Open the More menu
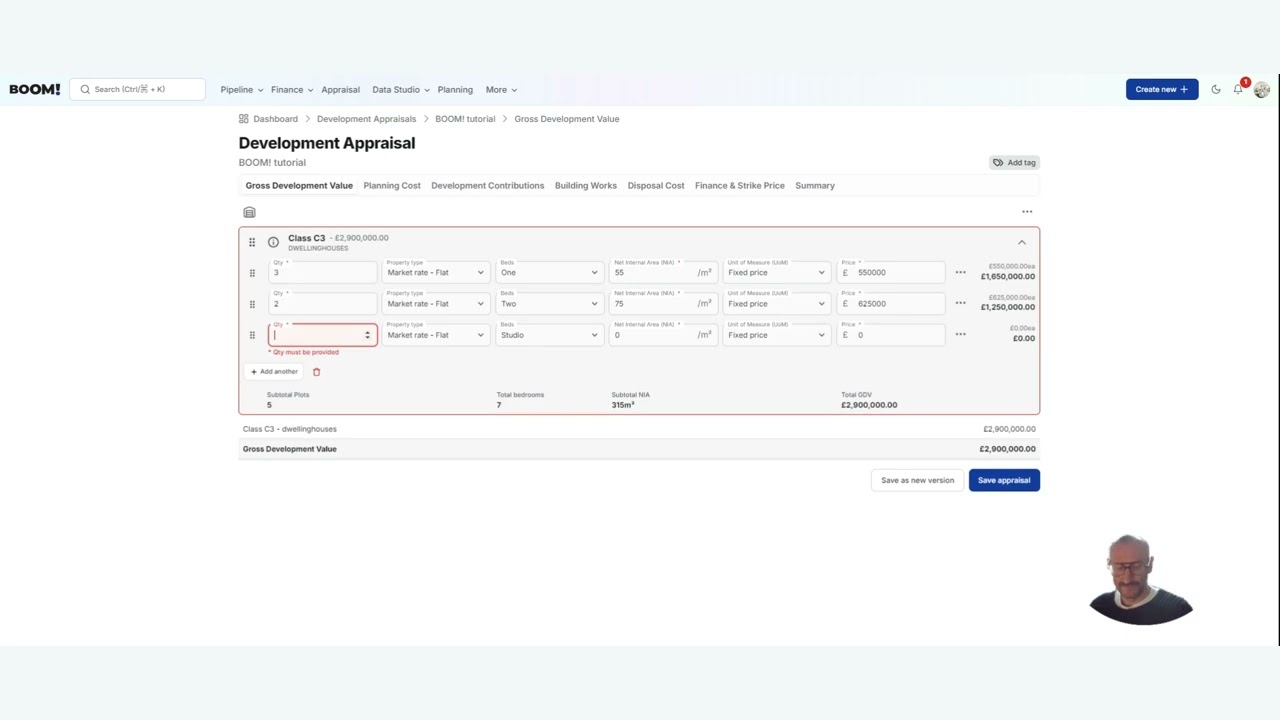 click(501, 90)
